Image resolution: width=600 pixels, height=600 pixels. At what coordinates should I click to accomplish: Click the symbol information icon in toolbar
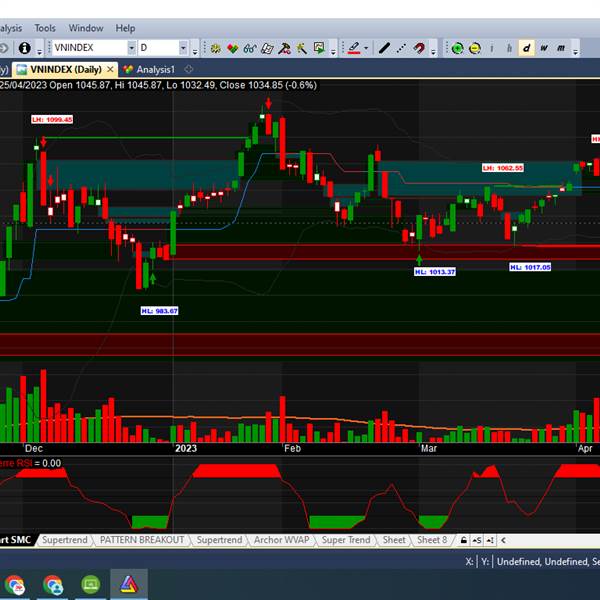(x=24, y=48)
